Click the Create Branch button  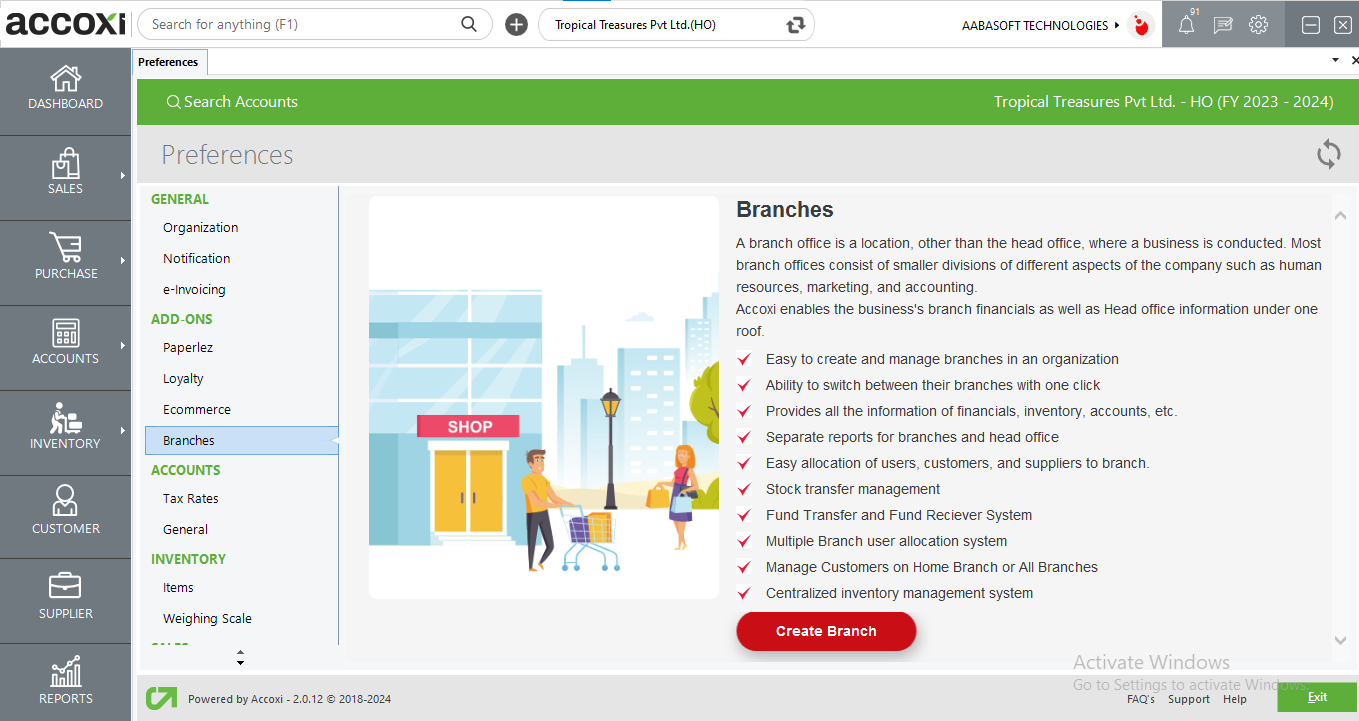826,631
